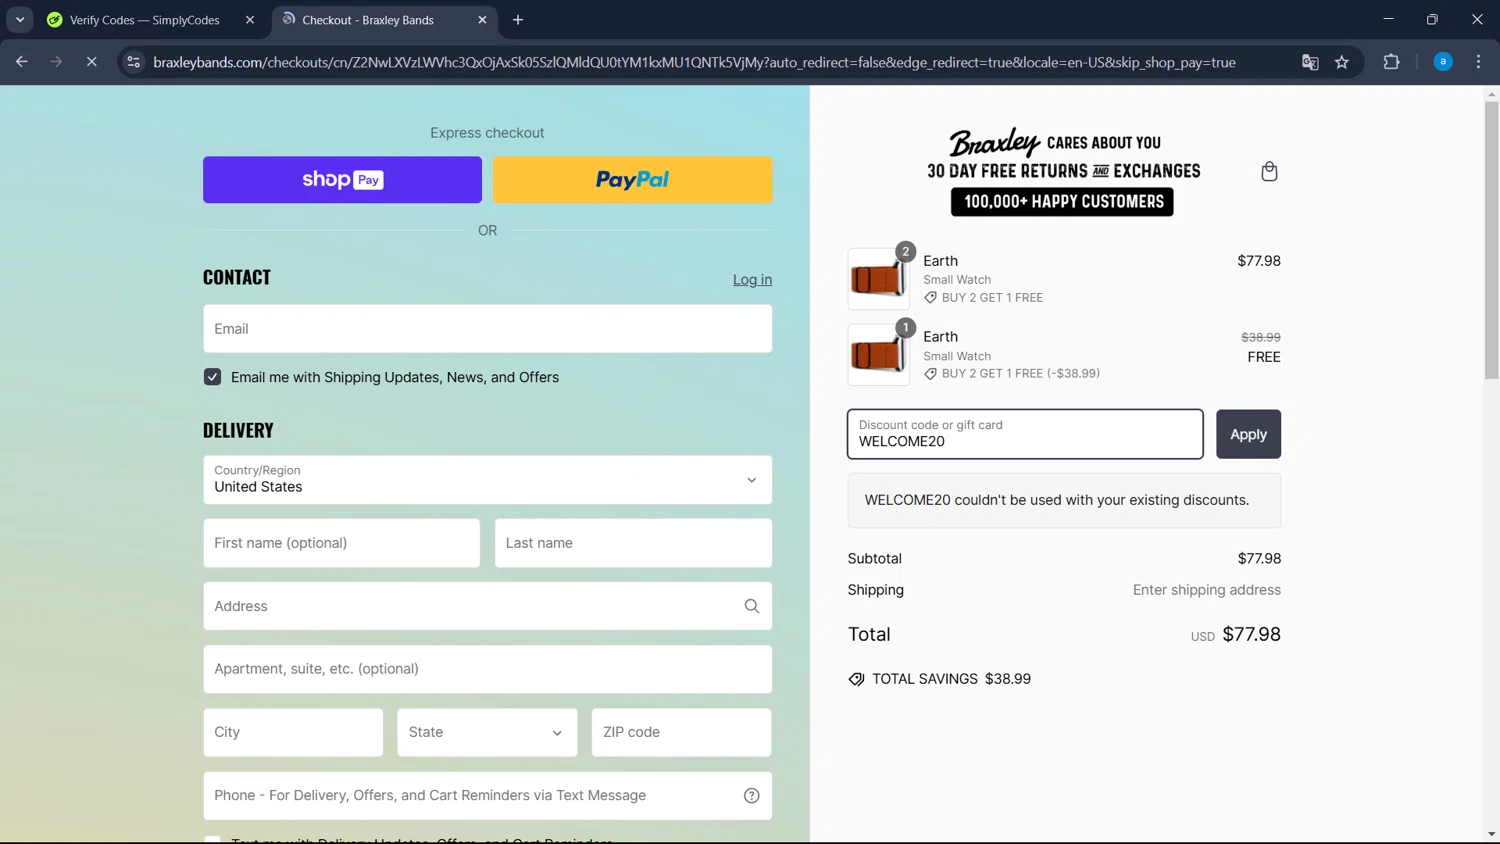Focus the Email field
The width and height of the screenshot is (1500, 844).
[x=487, y=329]
